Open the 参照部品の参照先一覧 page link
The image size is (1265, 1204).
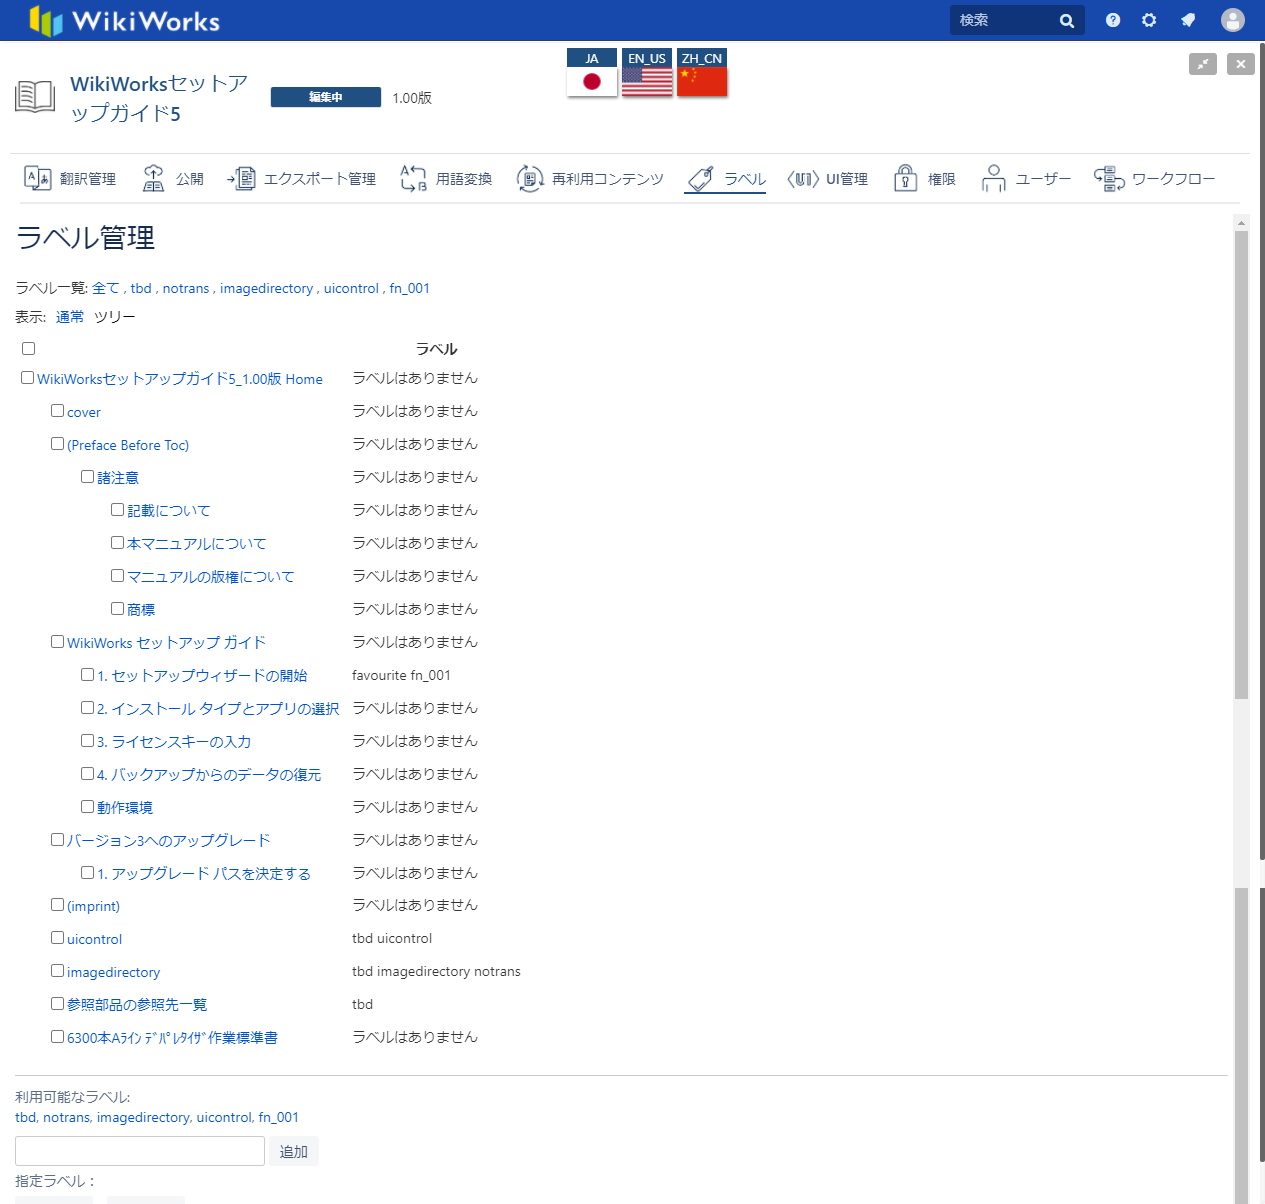pyautogui.click(x=137, y=1005)
